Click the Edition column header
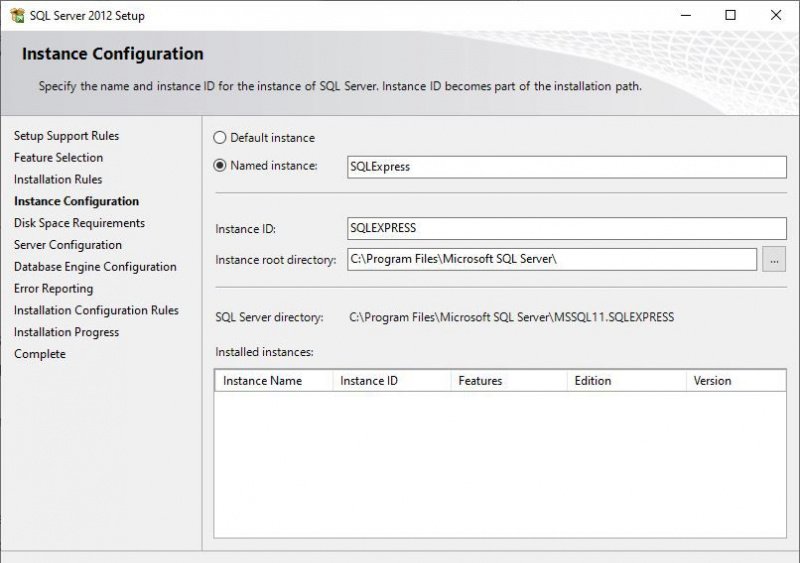Image resolution: width=800 pixels, height=563 pixels. pos(627,381)
